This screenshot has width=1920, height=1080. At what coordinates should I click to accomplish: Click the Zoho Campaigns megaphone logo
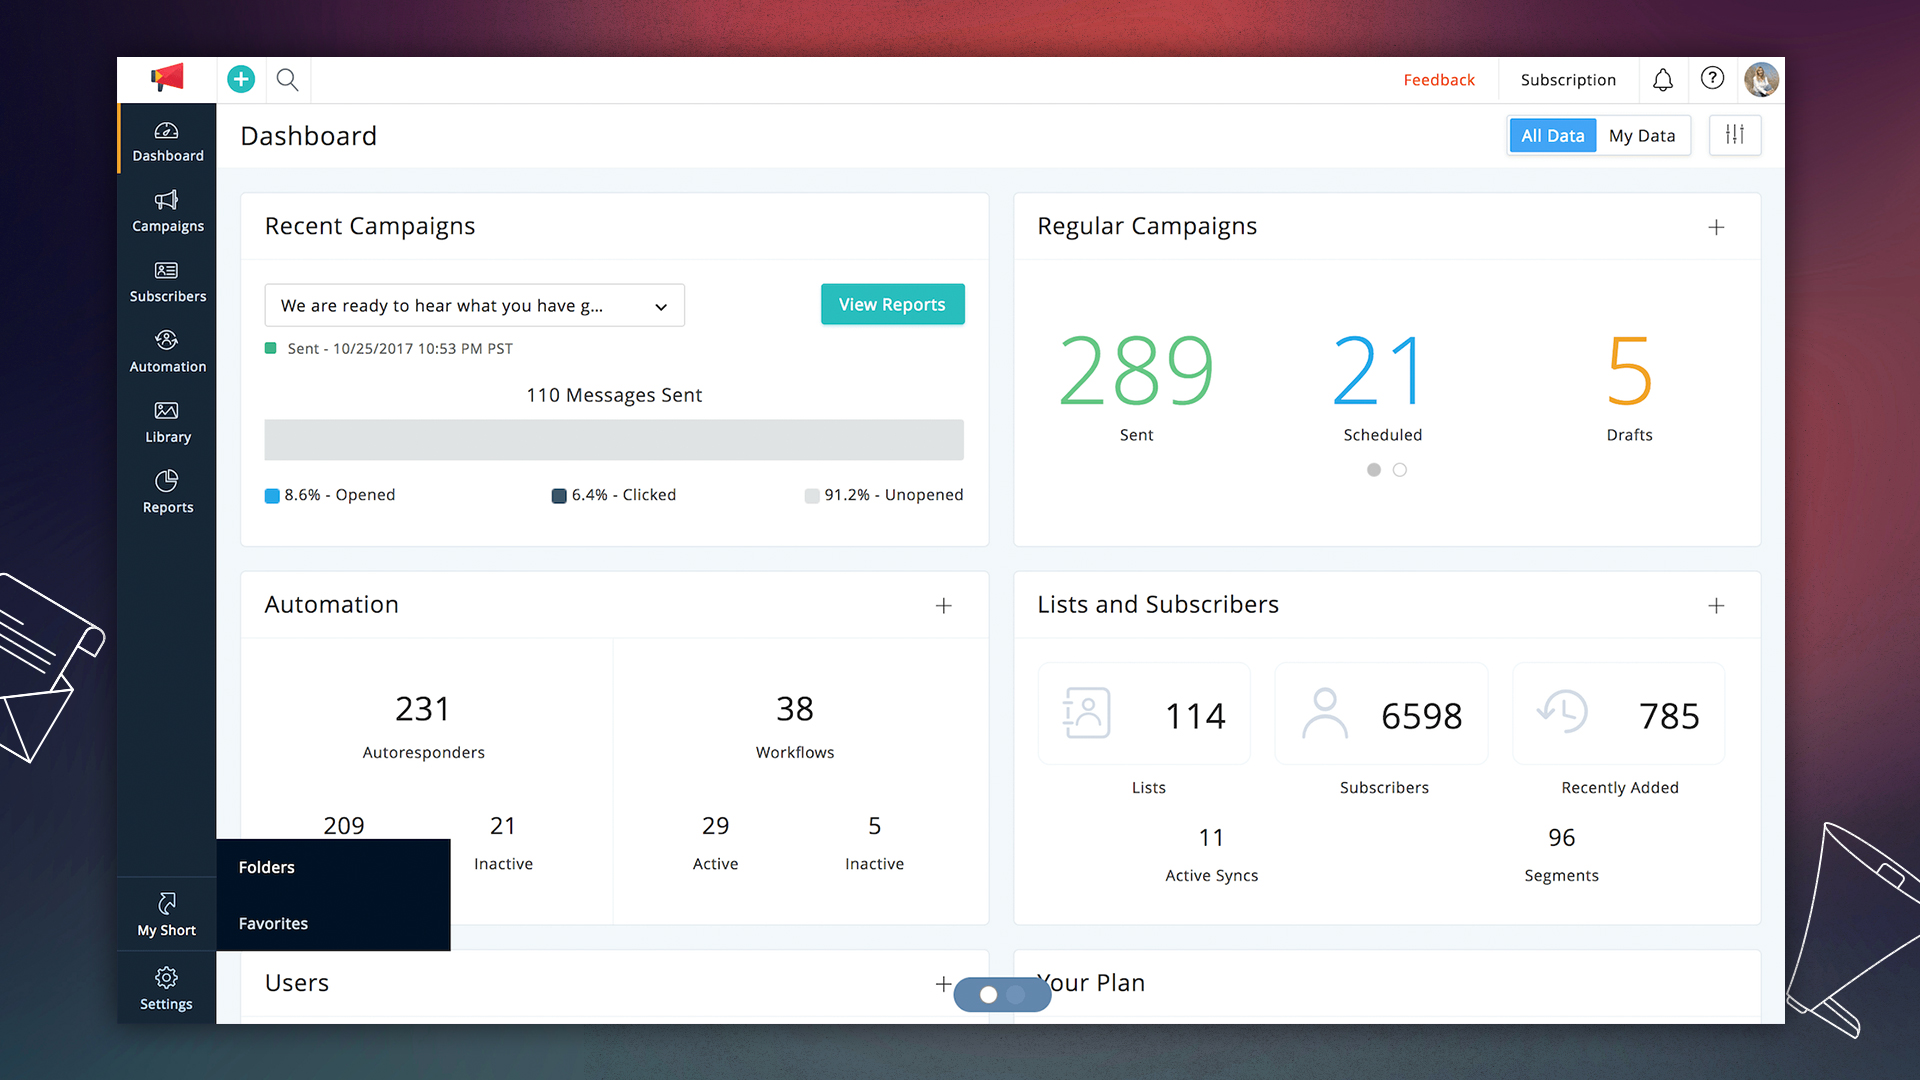pos(168,78)
